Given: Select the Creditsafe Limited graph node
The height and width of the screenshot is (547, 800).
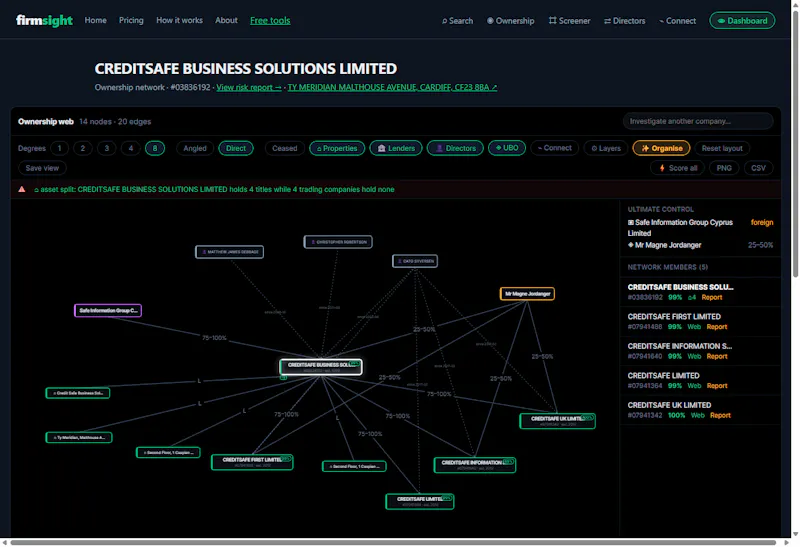Looking at the screenshot, I should (x=420, y=502).
